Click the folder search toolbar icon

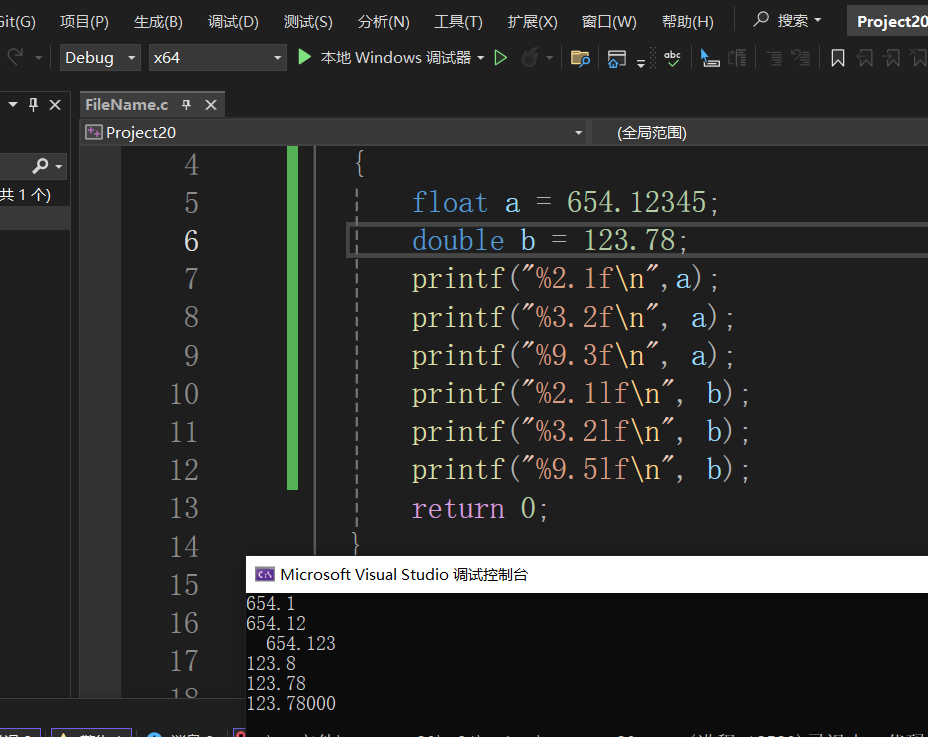click(x=580, y=58)
